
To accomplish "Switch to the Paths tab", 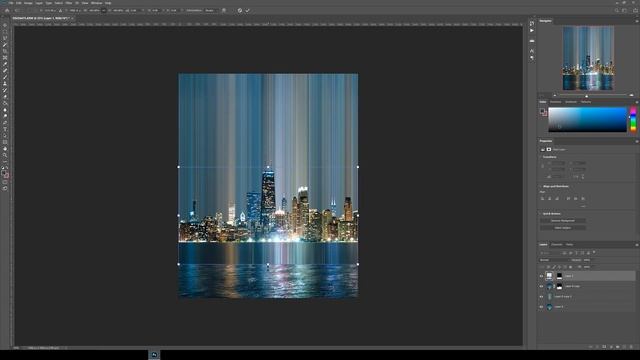I will pos(569,244).
